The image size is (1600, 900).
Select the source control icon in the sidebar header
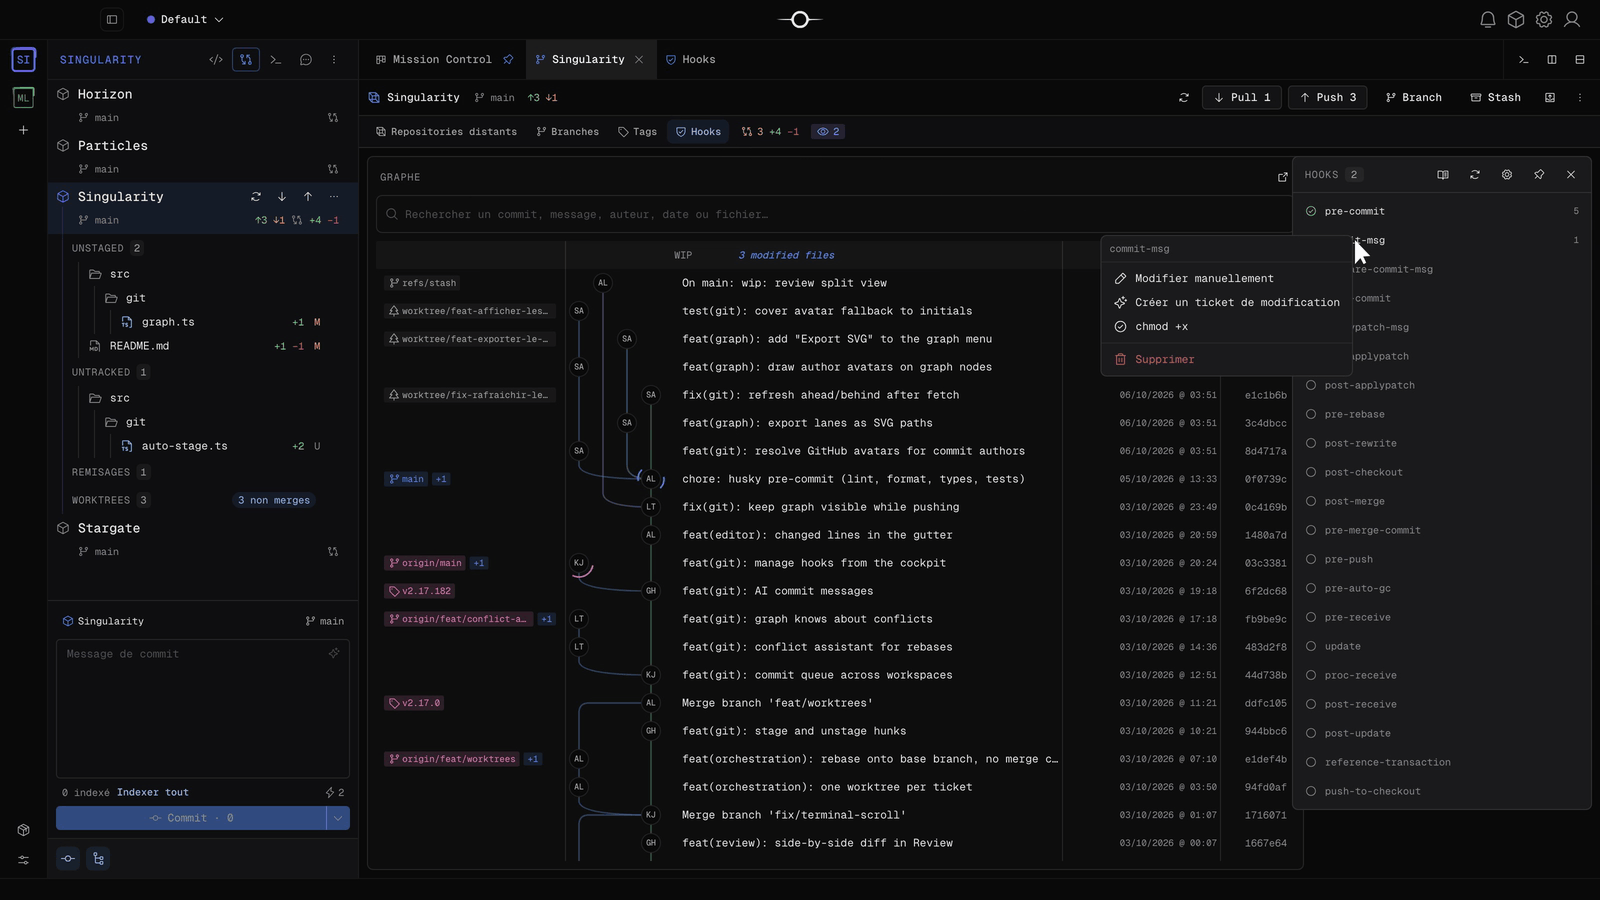pos(246,60)
